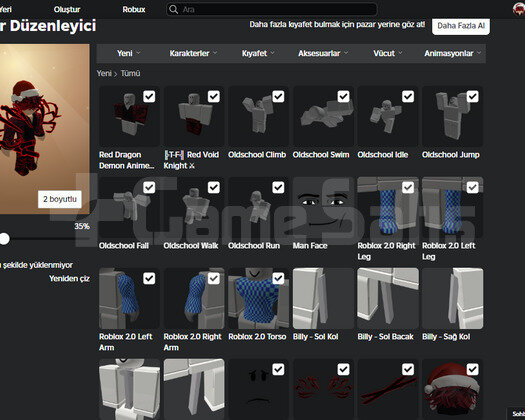Select the Roblox 2.0 Left Leg thumbnail
The image size is (525, 420).
[x=452, y=207]
